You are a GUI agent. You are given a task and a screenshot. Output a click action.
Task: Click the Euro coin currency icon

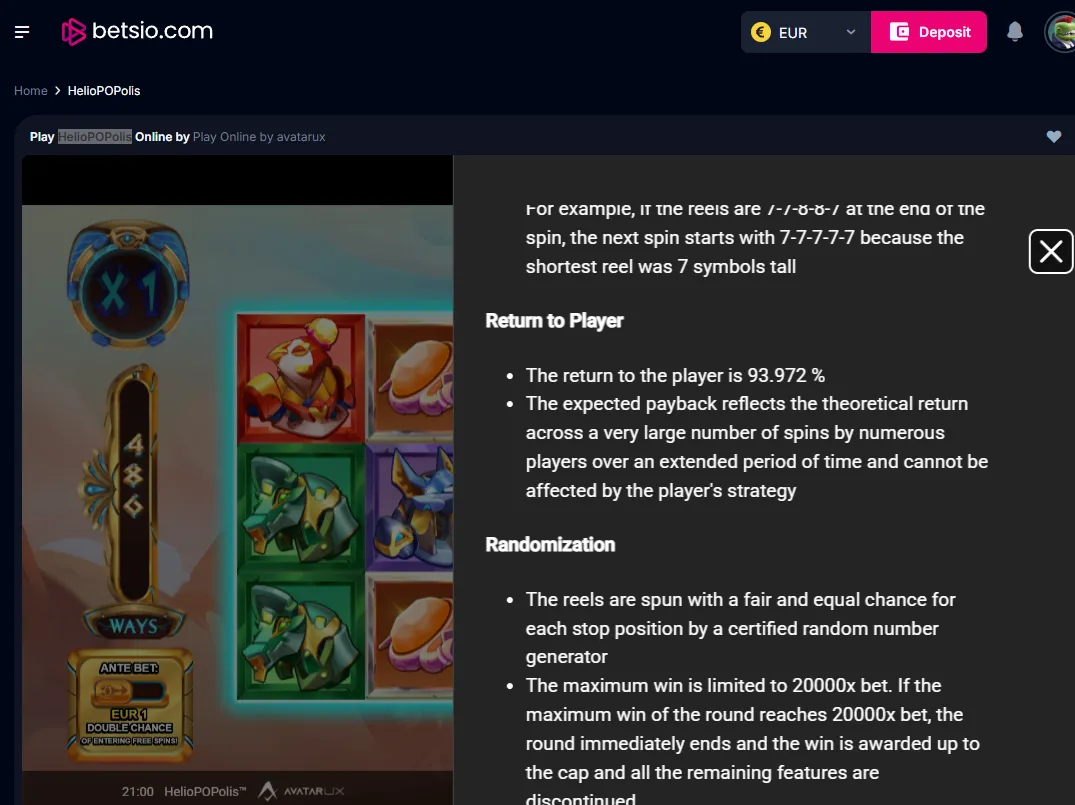761,32
